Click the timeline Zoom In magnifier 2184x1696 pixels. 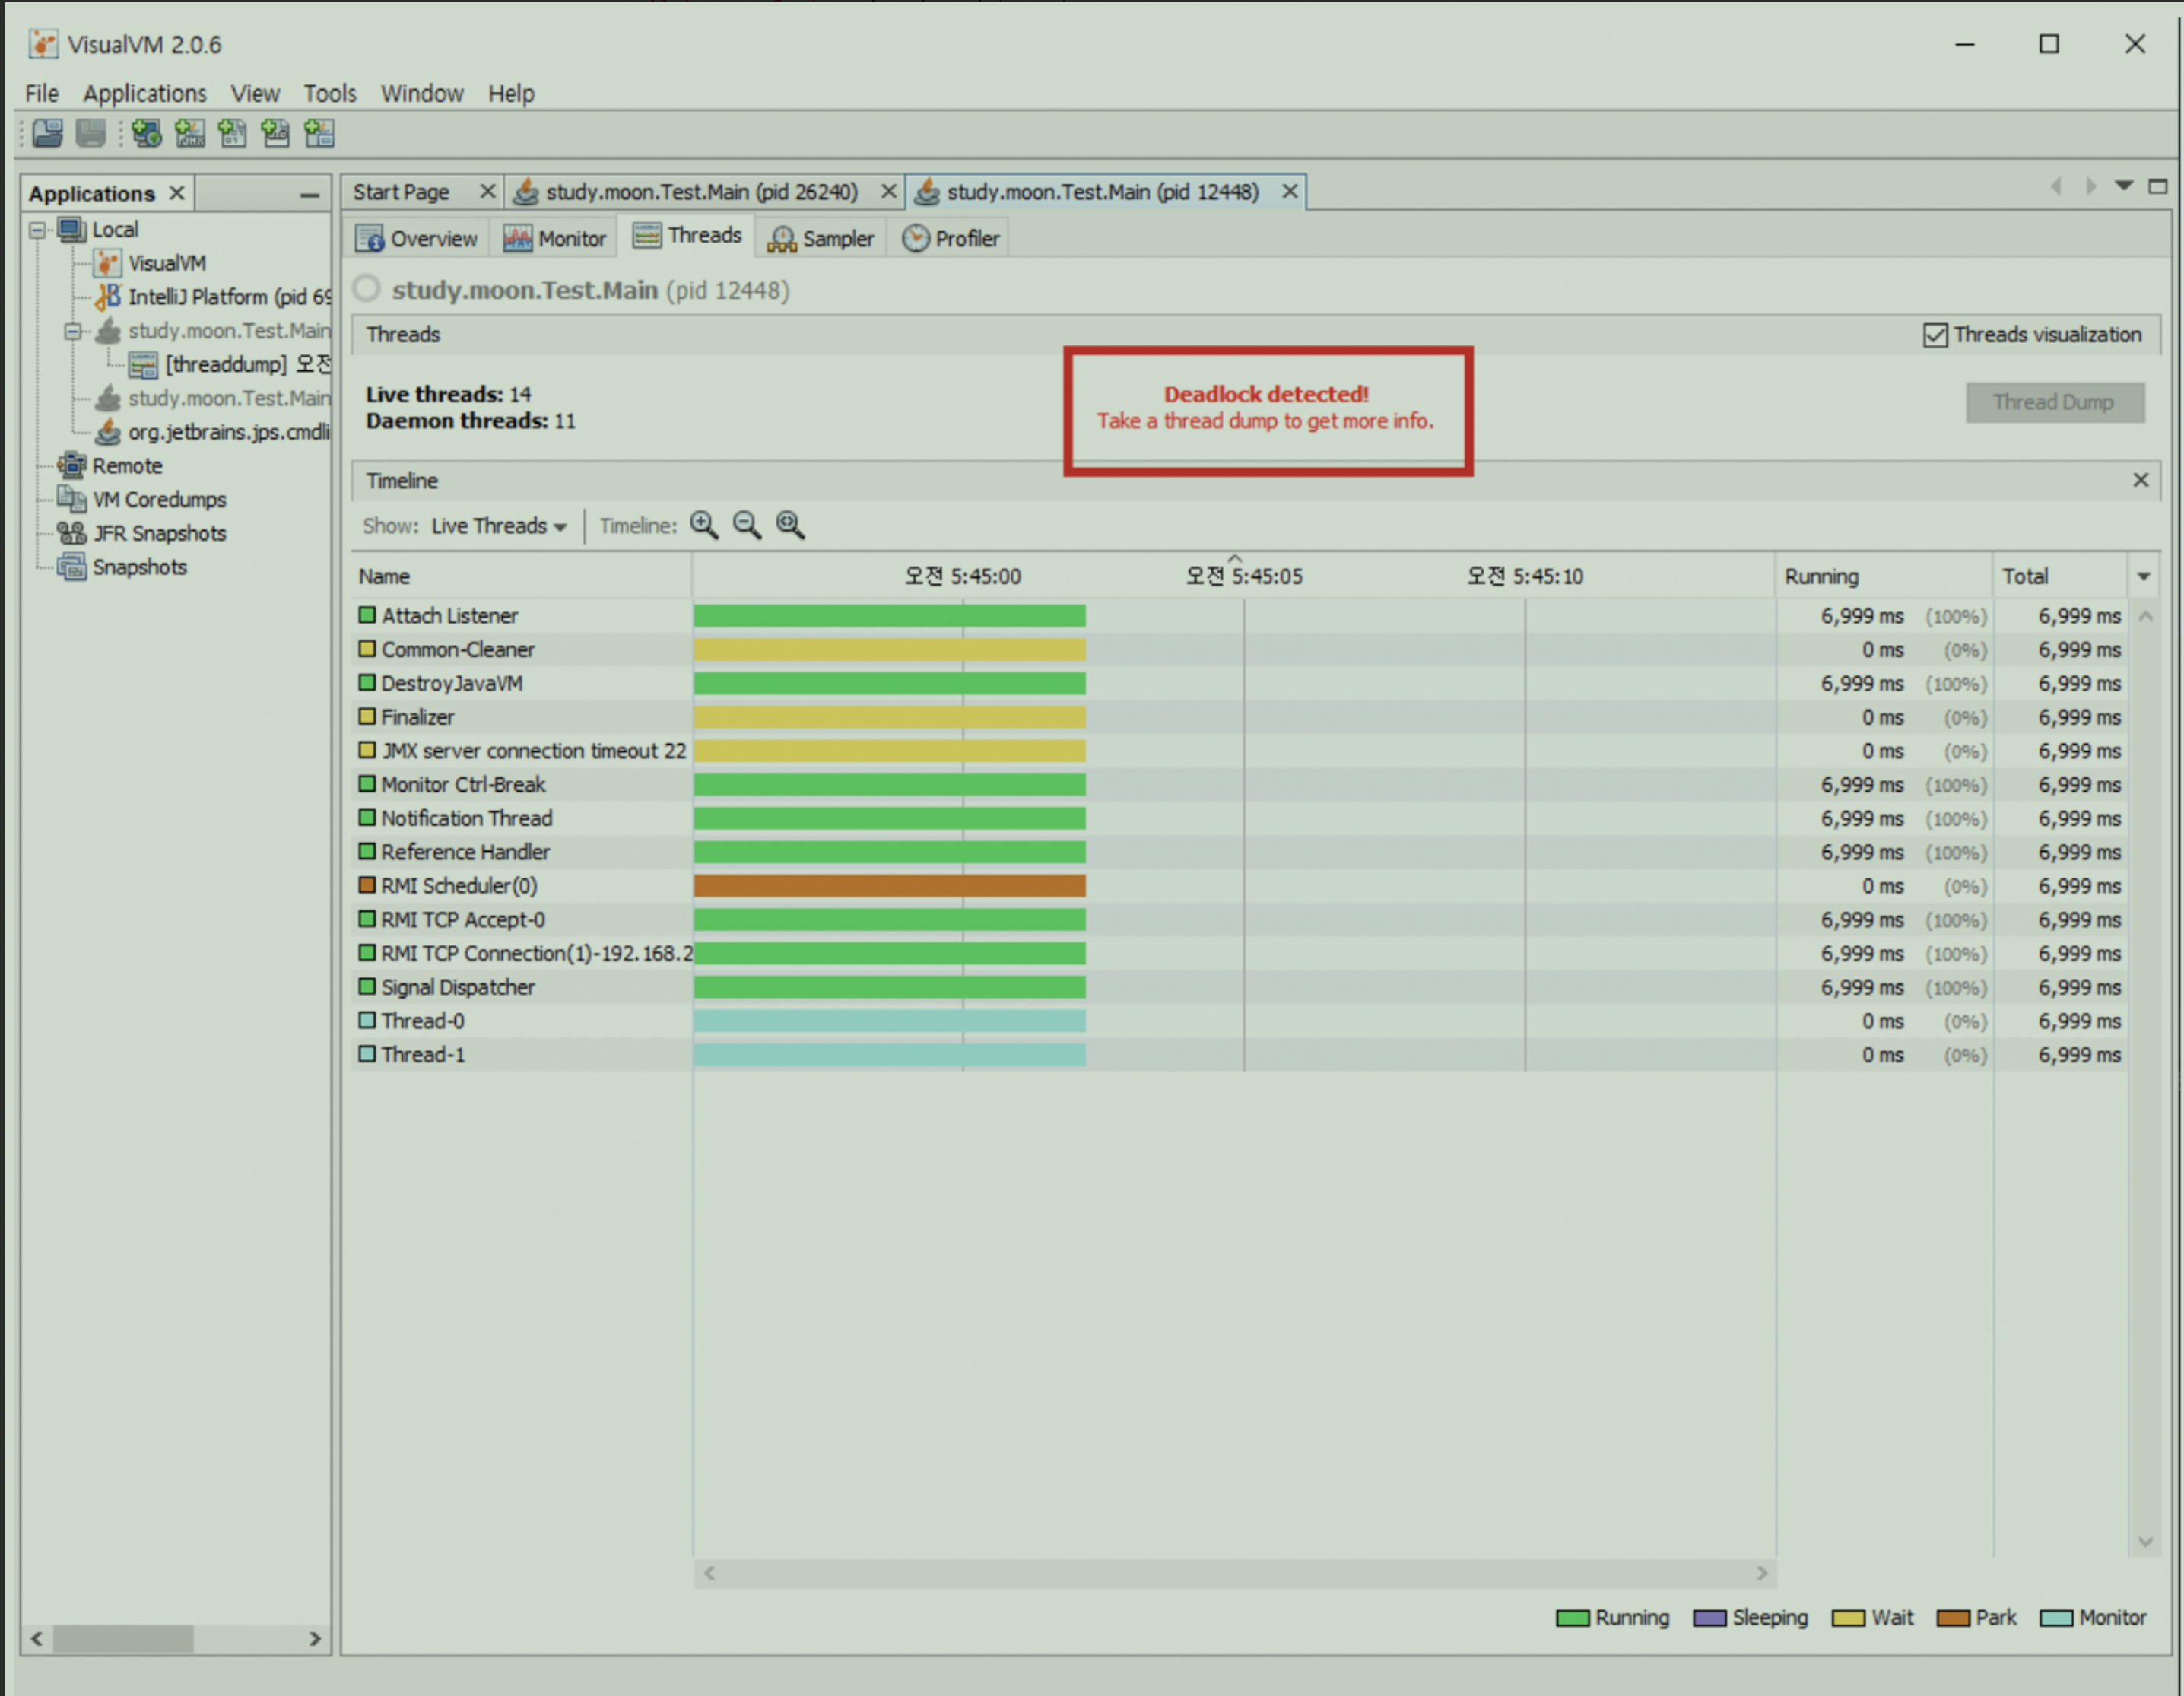click(704, 525)
